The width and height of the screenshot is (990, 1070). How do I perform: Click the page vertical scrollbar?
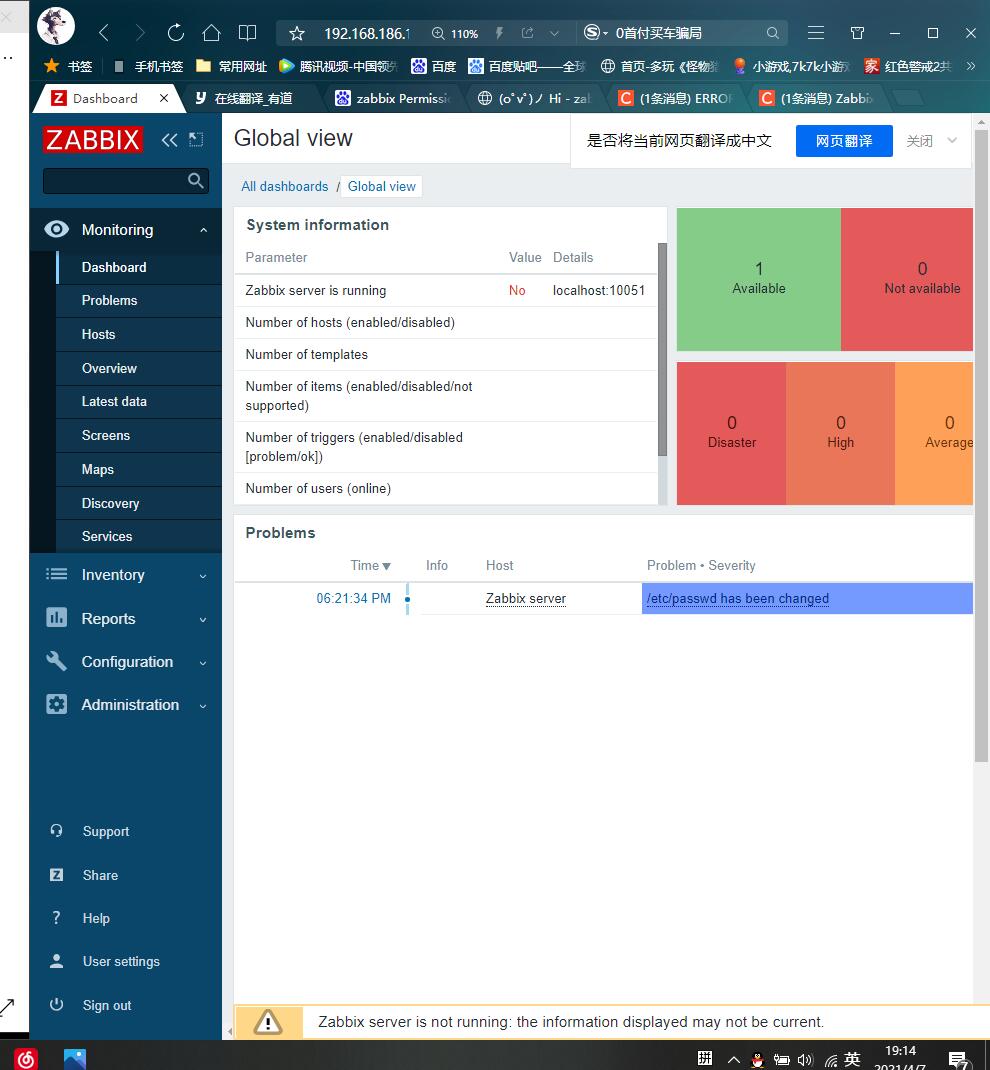pyautogui.click(x=981, y=444)
